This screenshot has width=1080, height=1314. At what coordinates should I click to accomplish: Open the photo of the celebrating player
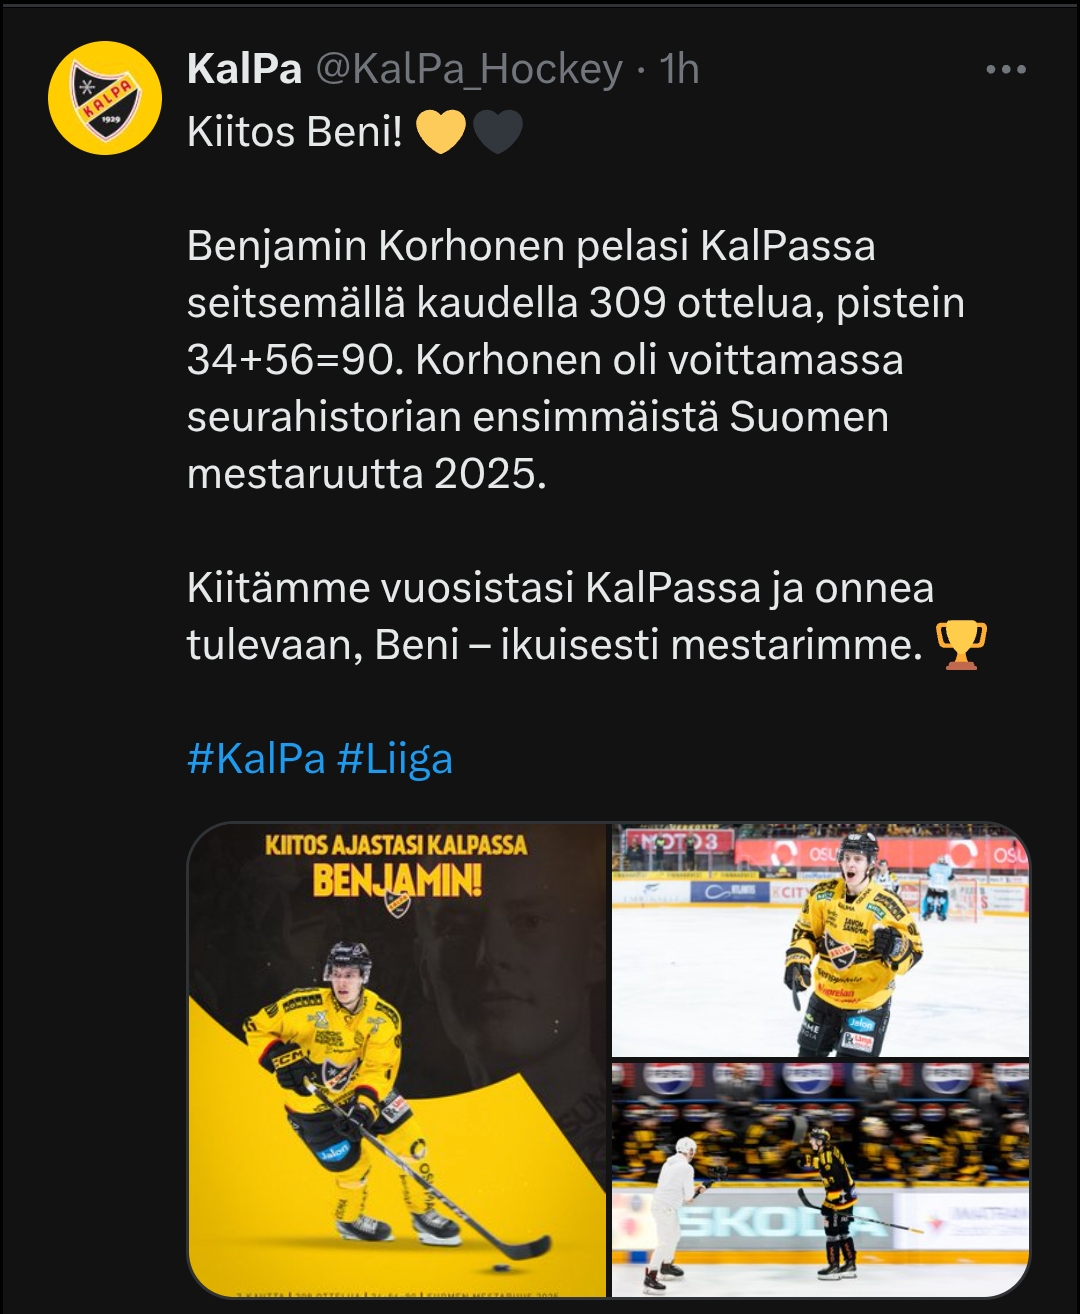[x=820, y=940]
